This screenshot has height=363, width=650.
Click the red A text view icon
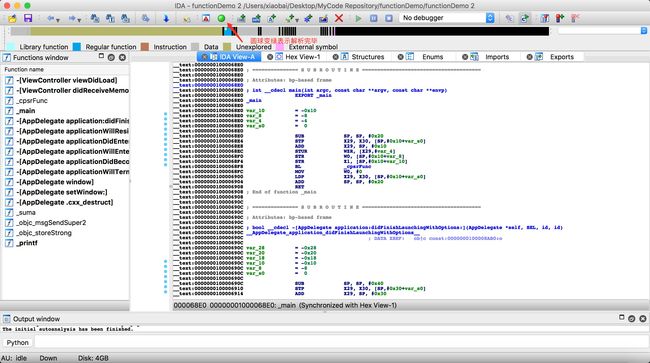tap(206, 18)
